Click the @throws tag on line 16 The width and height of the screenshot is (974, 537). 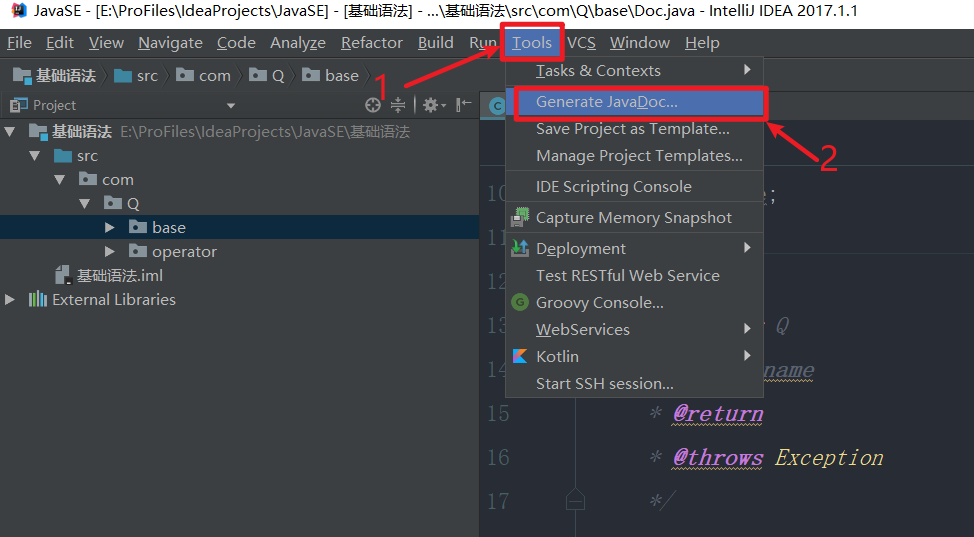(718, 458)
